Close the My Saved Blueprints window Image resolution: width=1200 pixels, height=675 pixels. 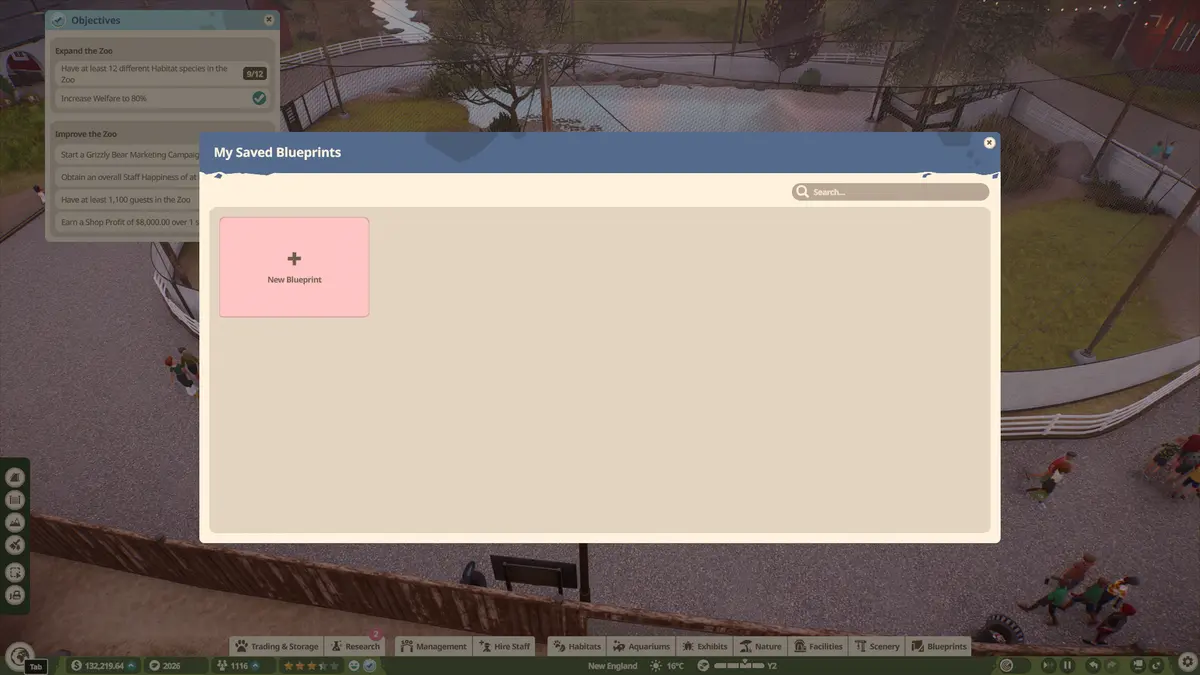pos(989,143)
